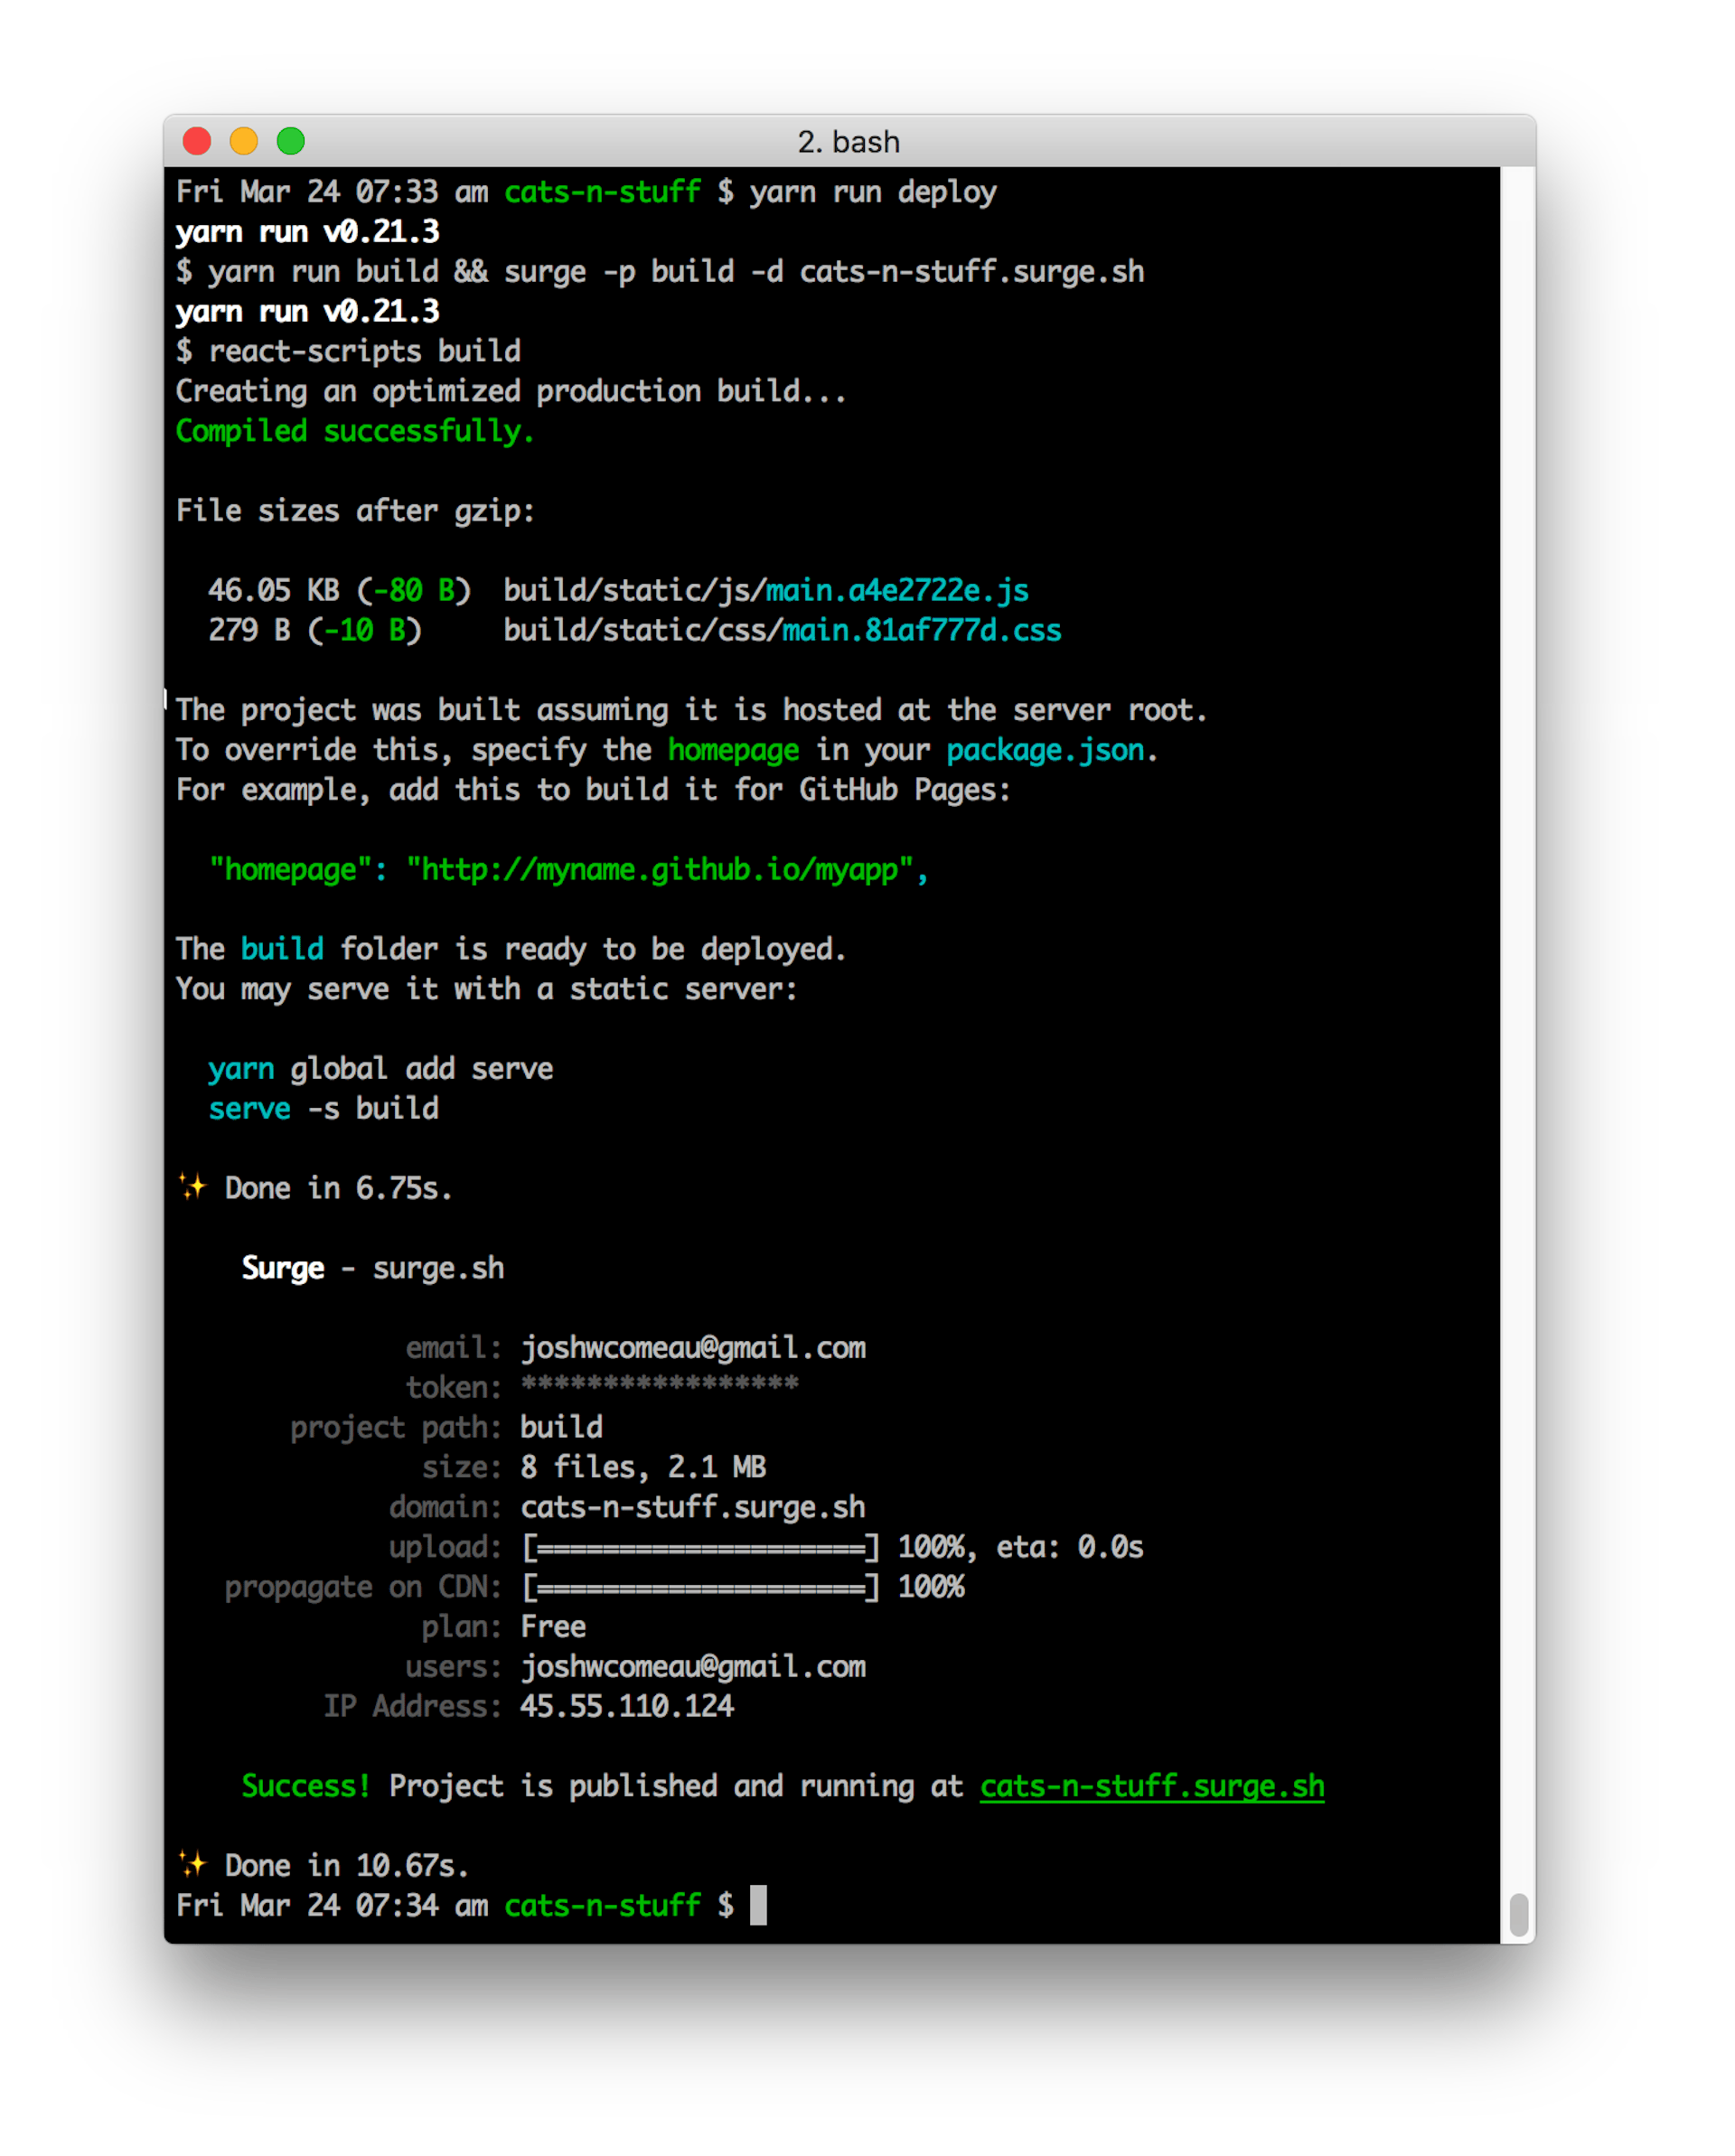Click the homepage github.io example URL
1735x2156 pixels.
[660, 870]
